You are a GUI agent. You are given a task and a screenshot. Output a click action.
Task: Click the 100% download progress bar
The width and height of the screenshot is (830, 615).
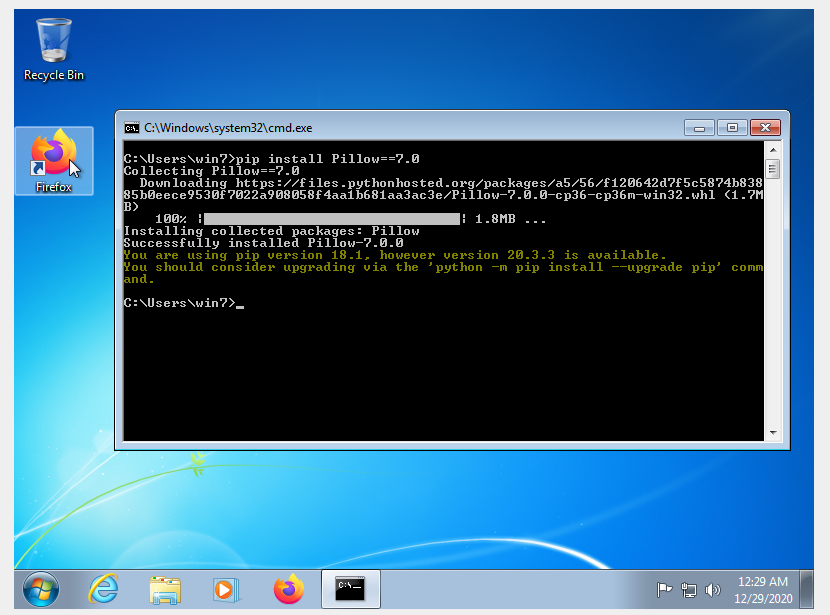[x=332, y=219]
